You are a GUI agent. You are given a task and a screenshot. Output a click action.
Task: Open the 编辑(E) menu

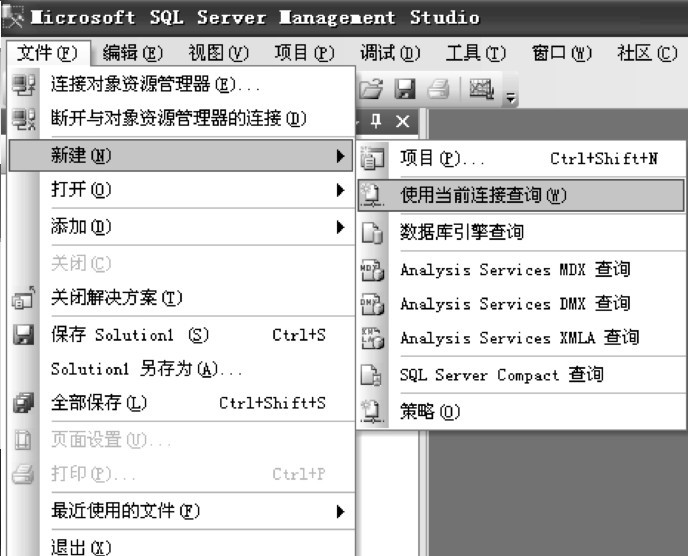coord(133,54)
